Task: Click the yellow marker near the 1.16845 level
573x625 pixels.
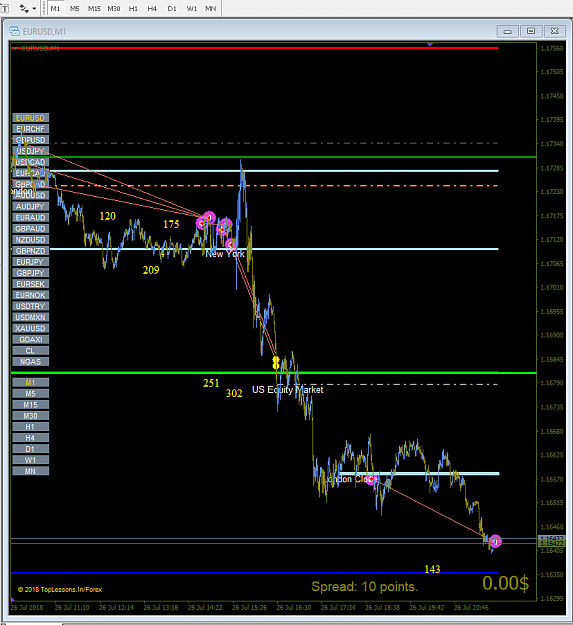Action: [276, 363]
